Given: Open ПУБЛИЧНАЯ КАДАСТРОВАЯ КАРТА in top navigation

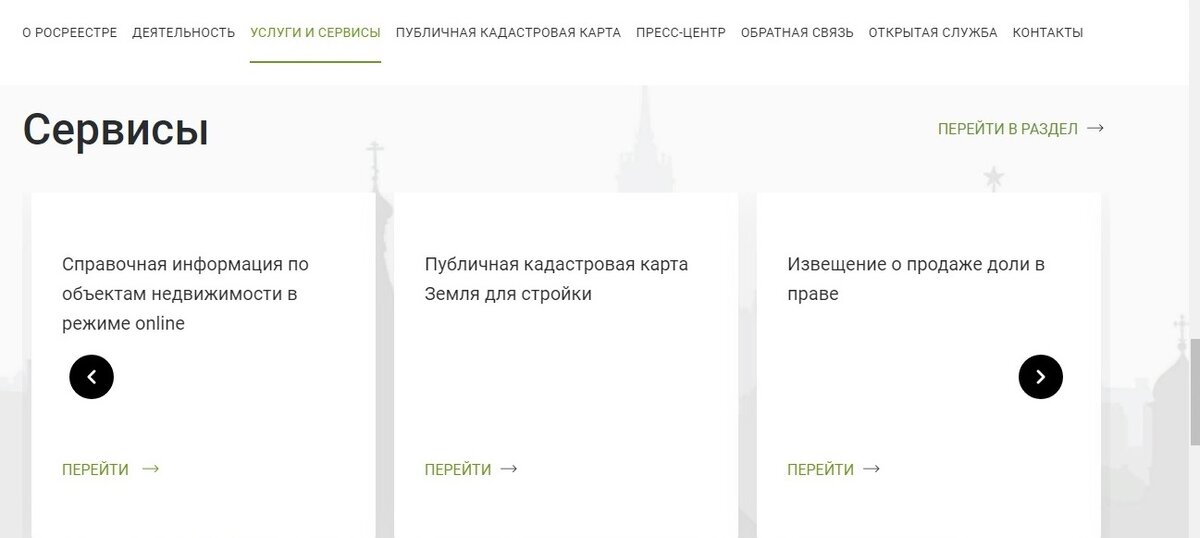Looking at the screenshot, I should tap(508, 32).
